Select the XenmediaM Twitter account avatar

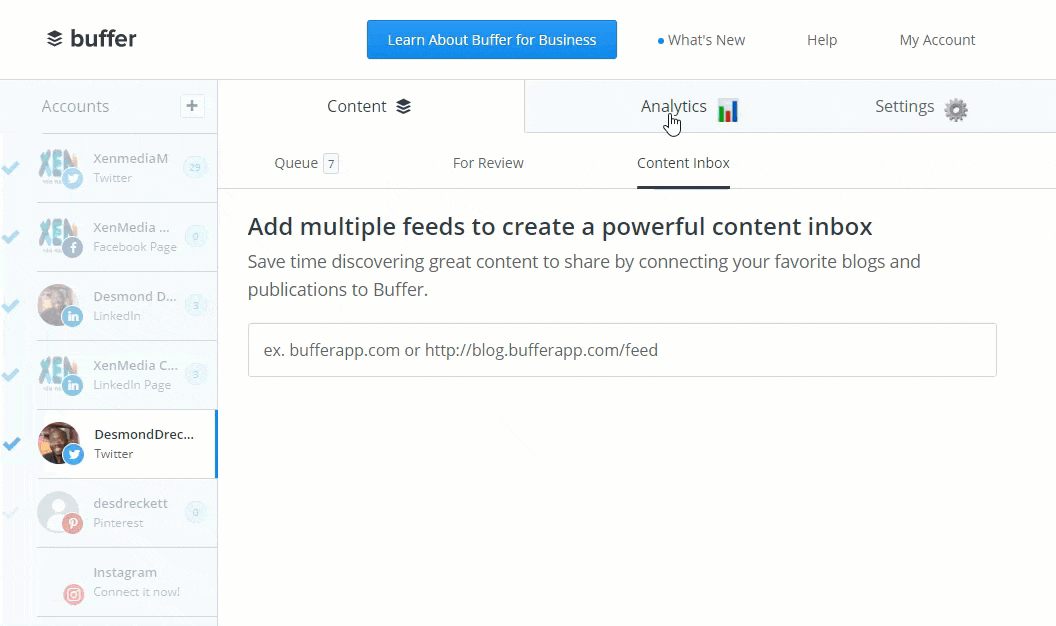[58, 167]
